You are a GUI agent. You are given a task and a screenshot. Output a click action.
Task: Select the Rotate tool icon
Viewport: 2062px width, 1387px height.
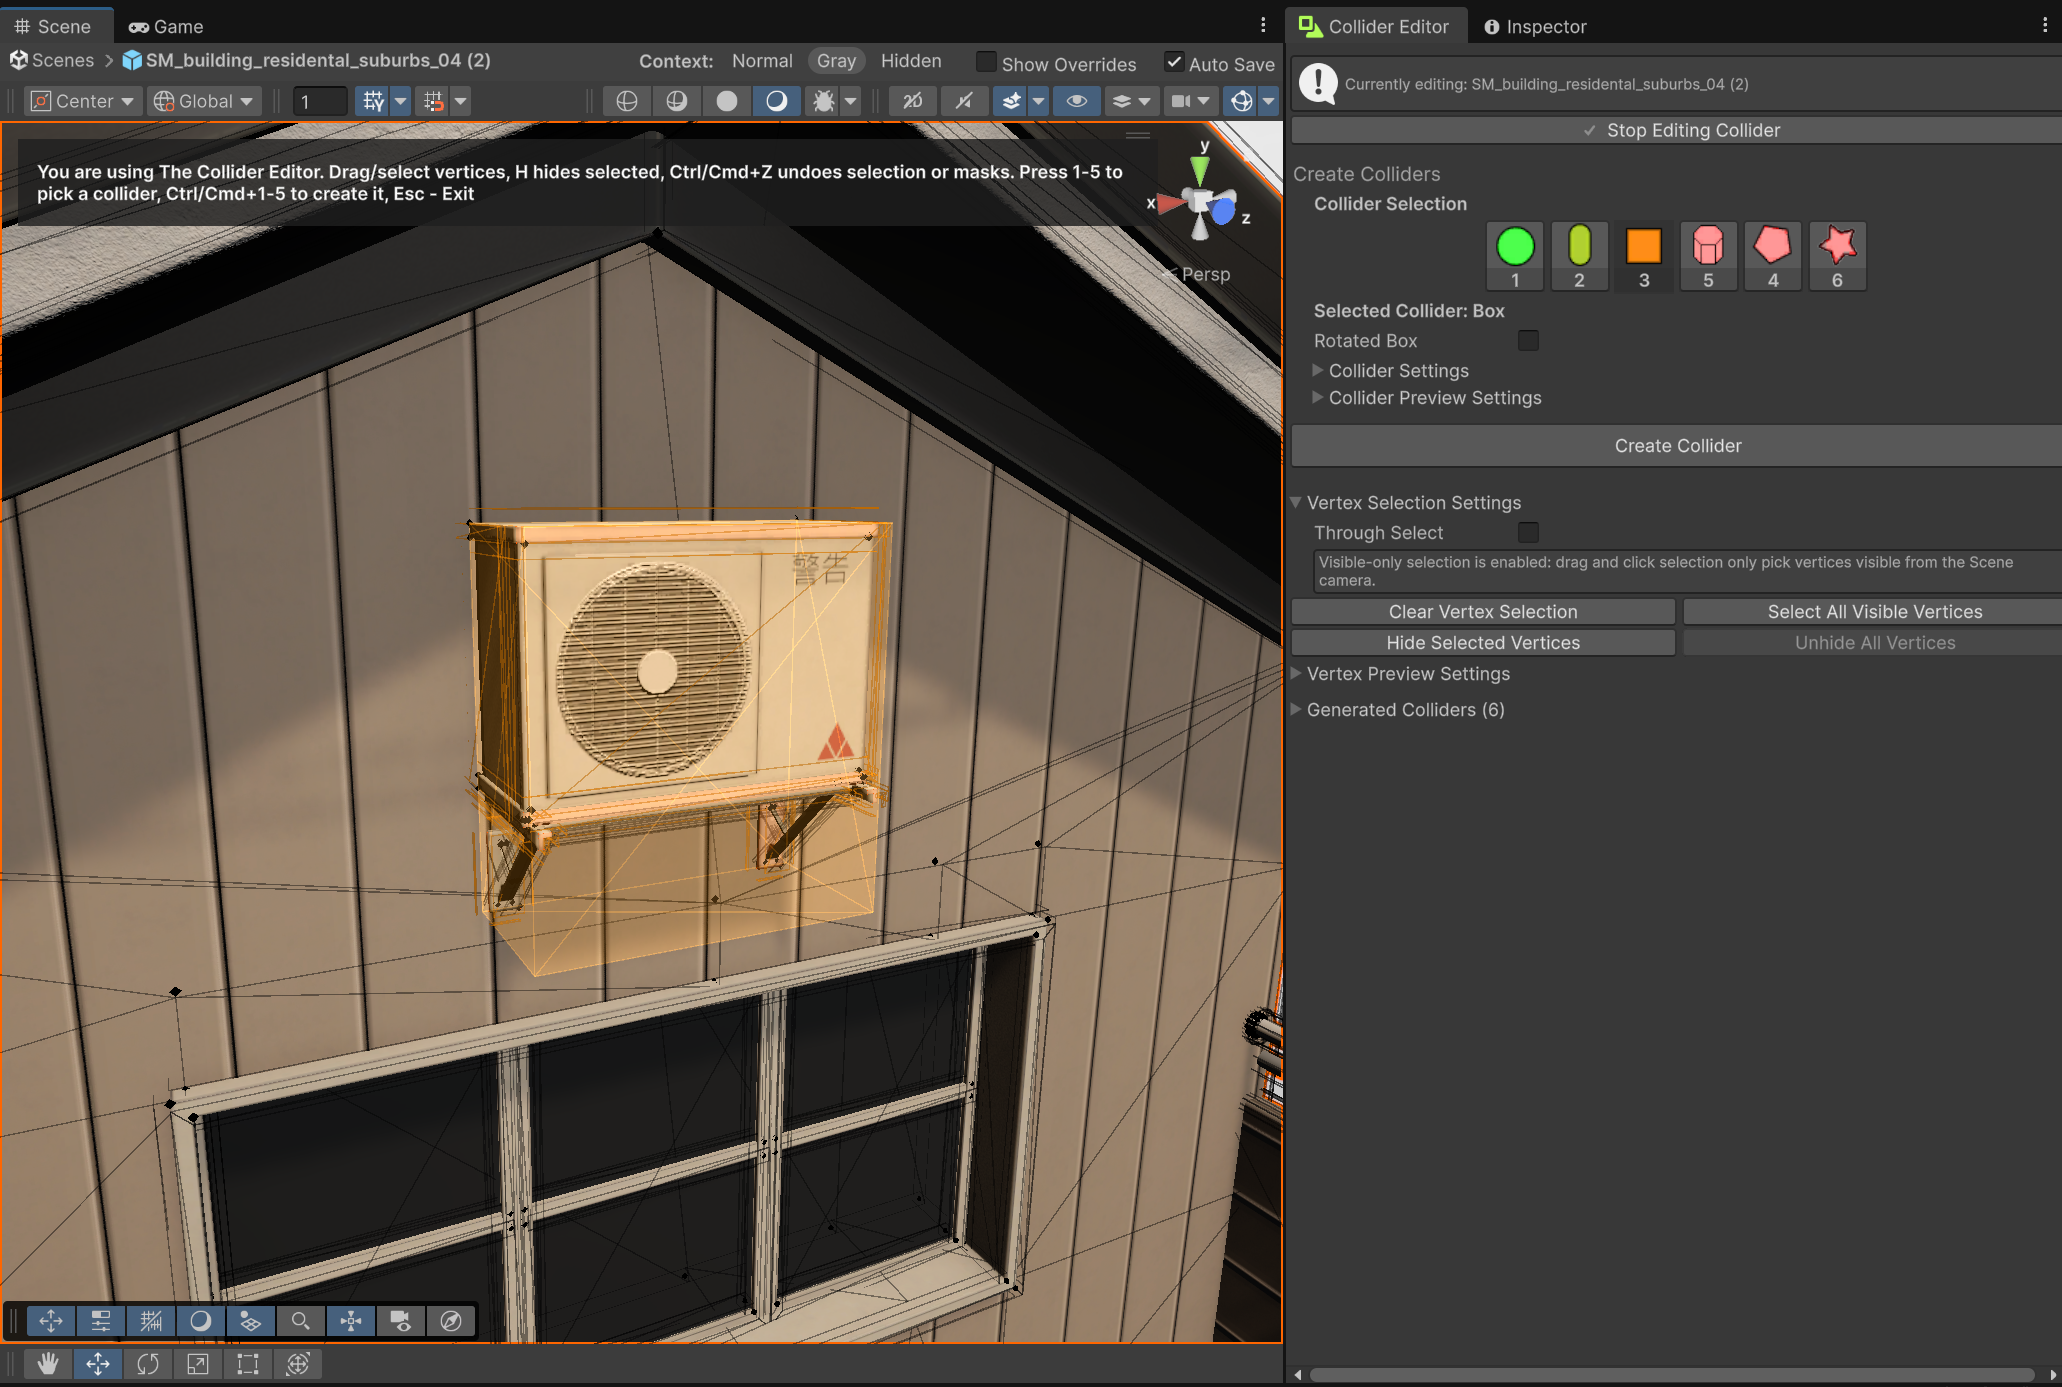[x=148, y=1363]
